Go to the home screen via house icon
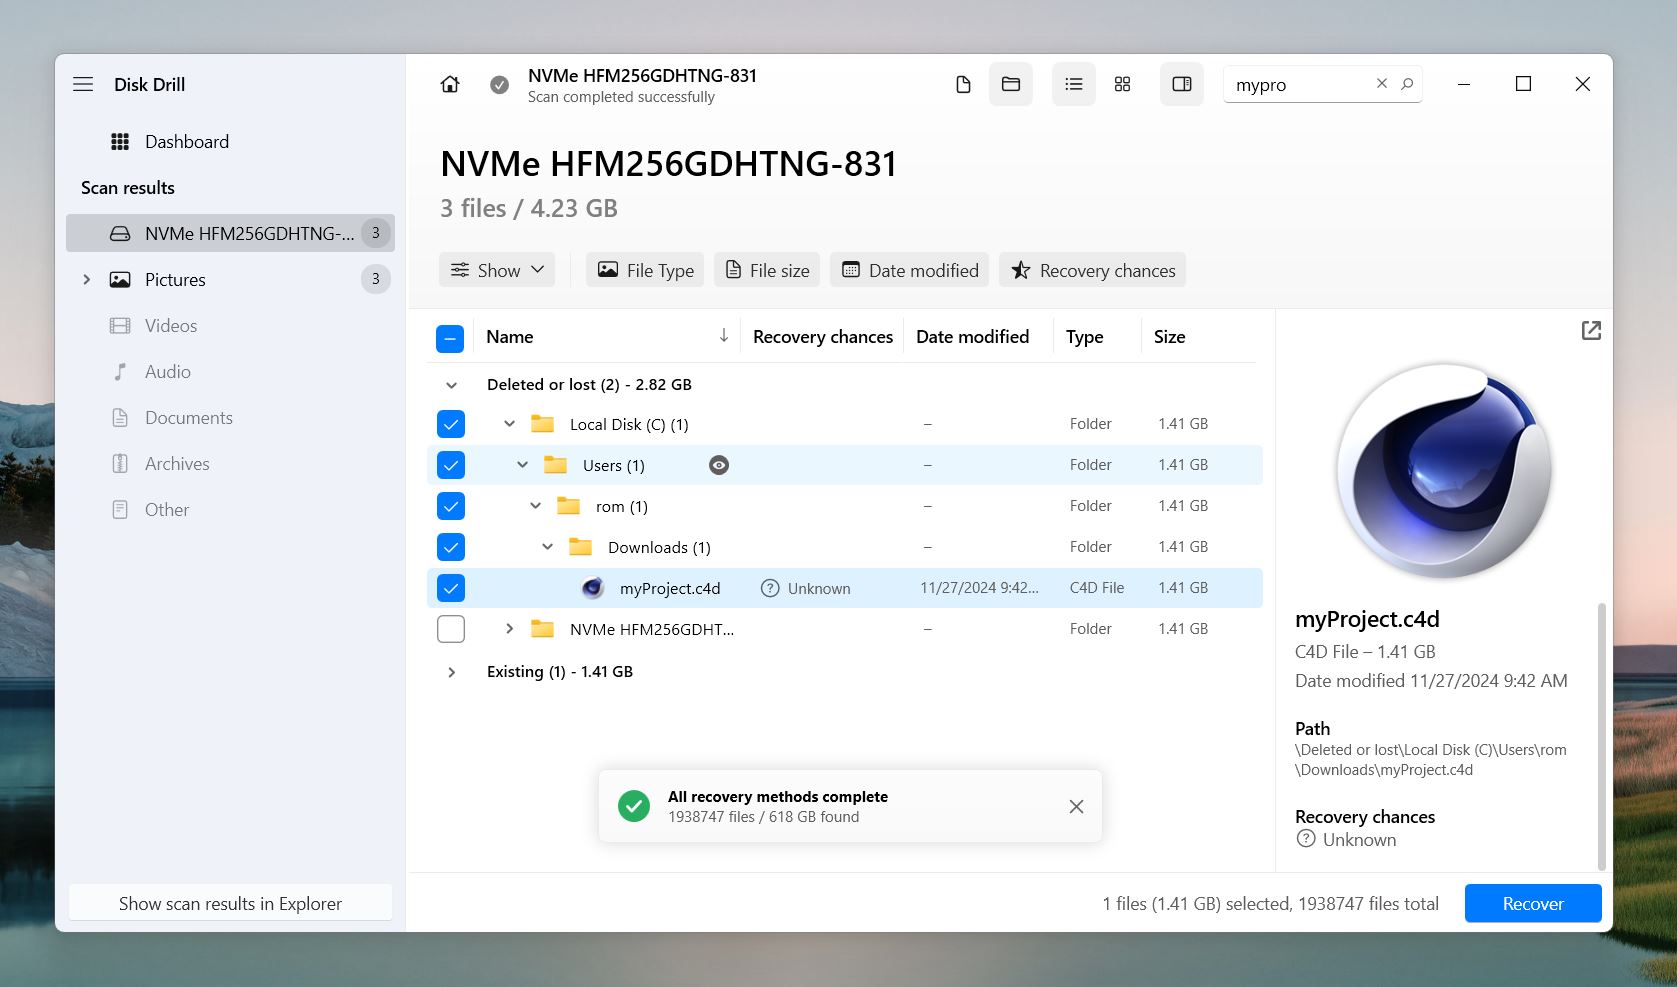The height and width of the screenshot is (987, 1677). 450,84
